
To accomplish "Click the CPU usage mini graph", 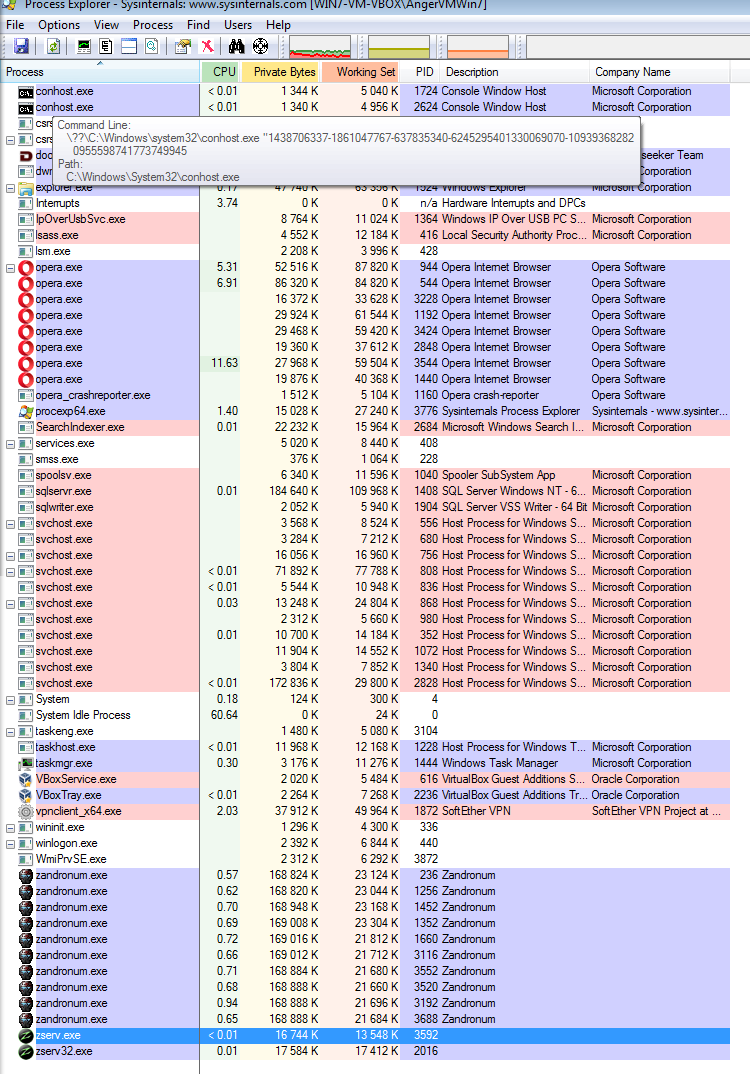I will pyautogui.click(x=319, y=46).
